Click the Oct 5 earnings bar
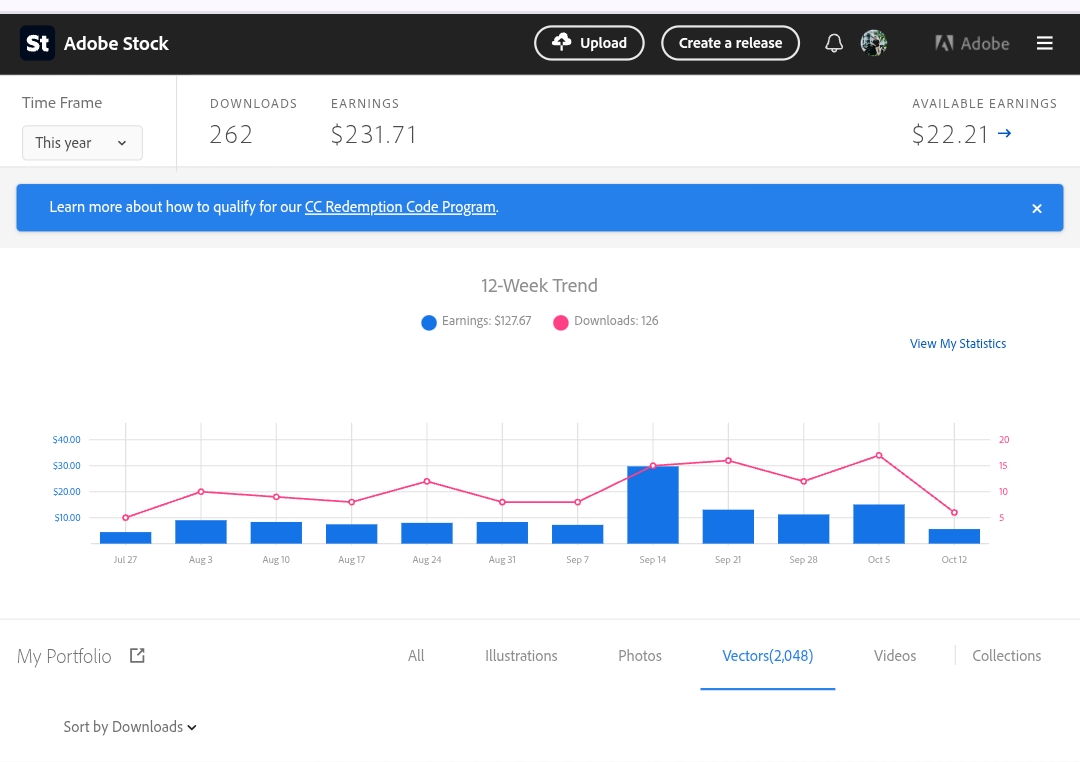The width and height of the screenshot is (1080, 762). pos(879,524)
